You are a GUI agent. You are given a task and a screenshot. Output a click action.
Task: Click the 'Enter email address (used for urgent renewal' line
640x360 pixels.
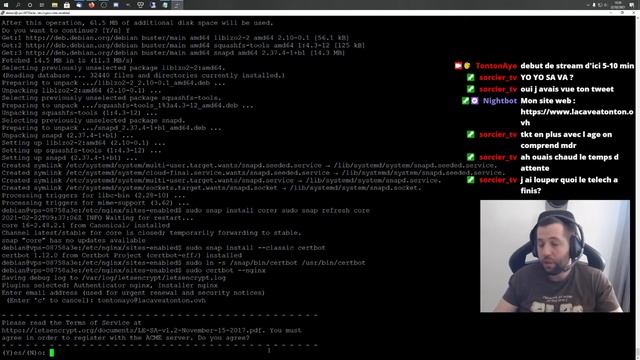pyautogui.click(x=133, y=293)
